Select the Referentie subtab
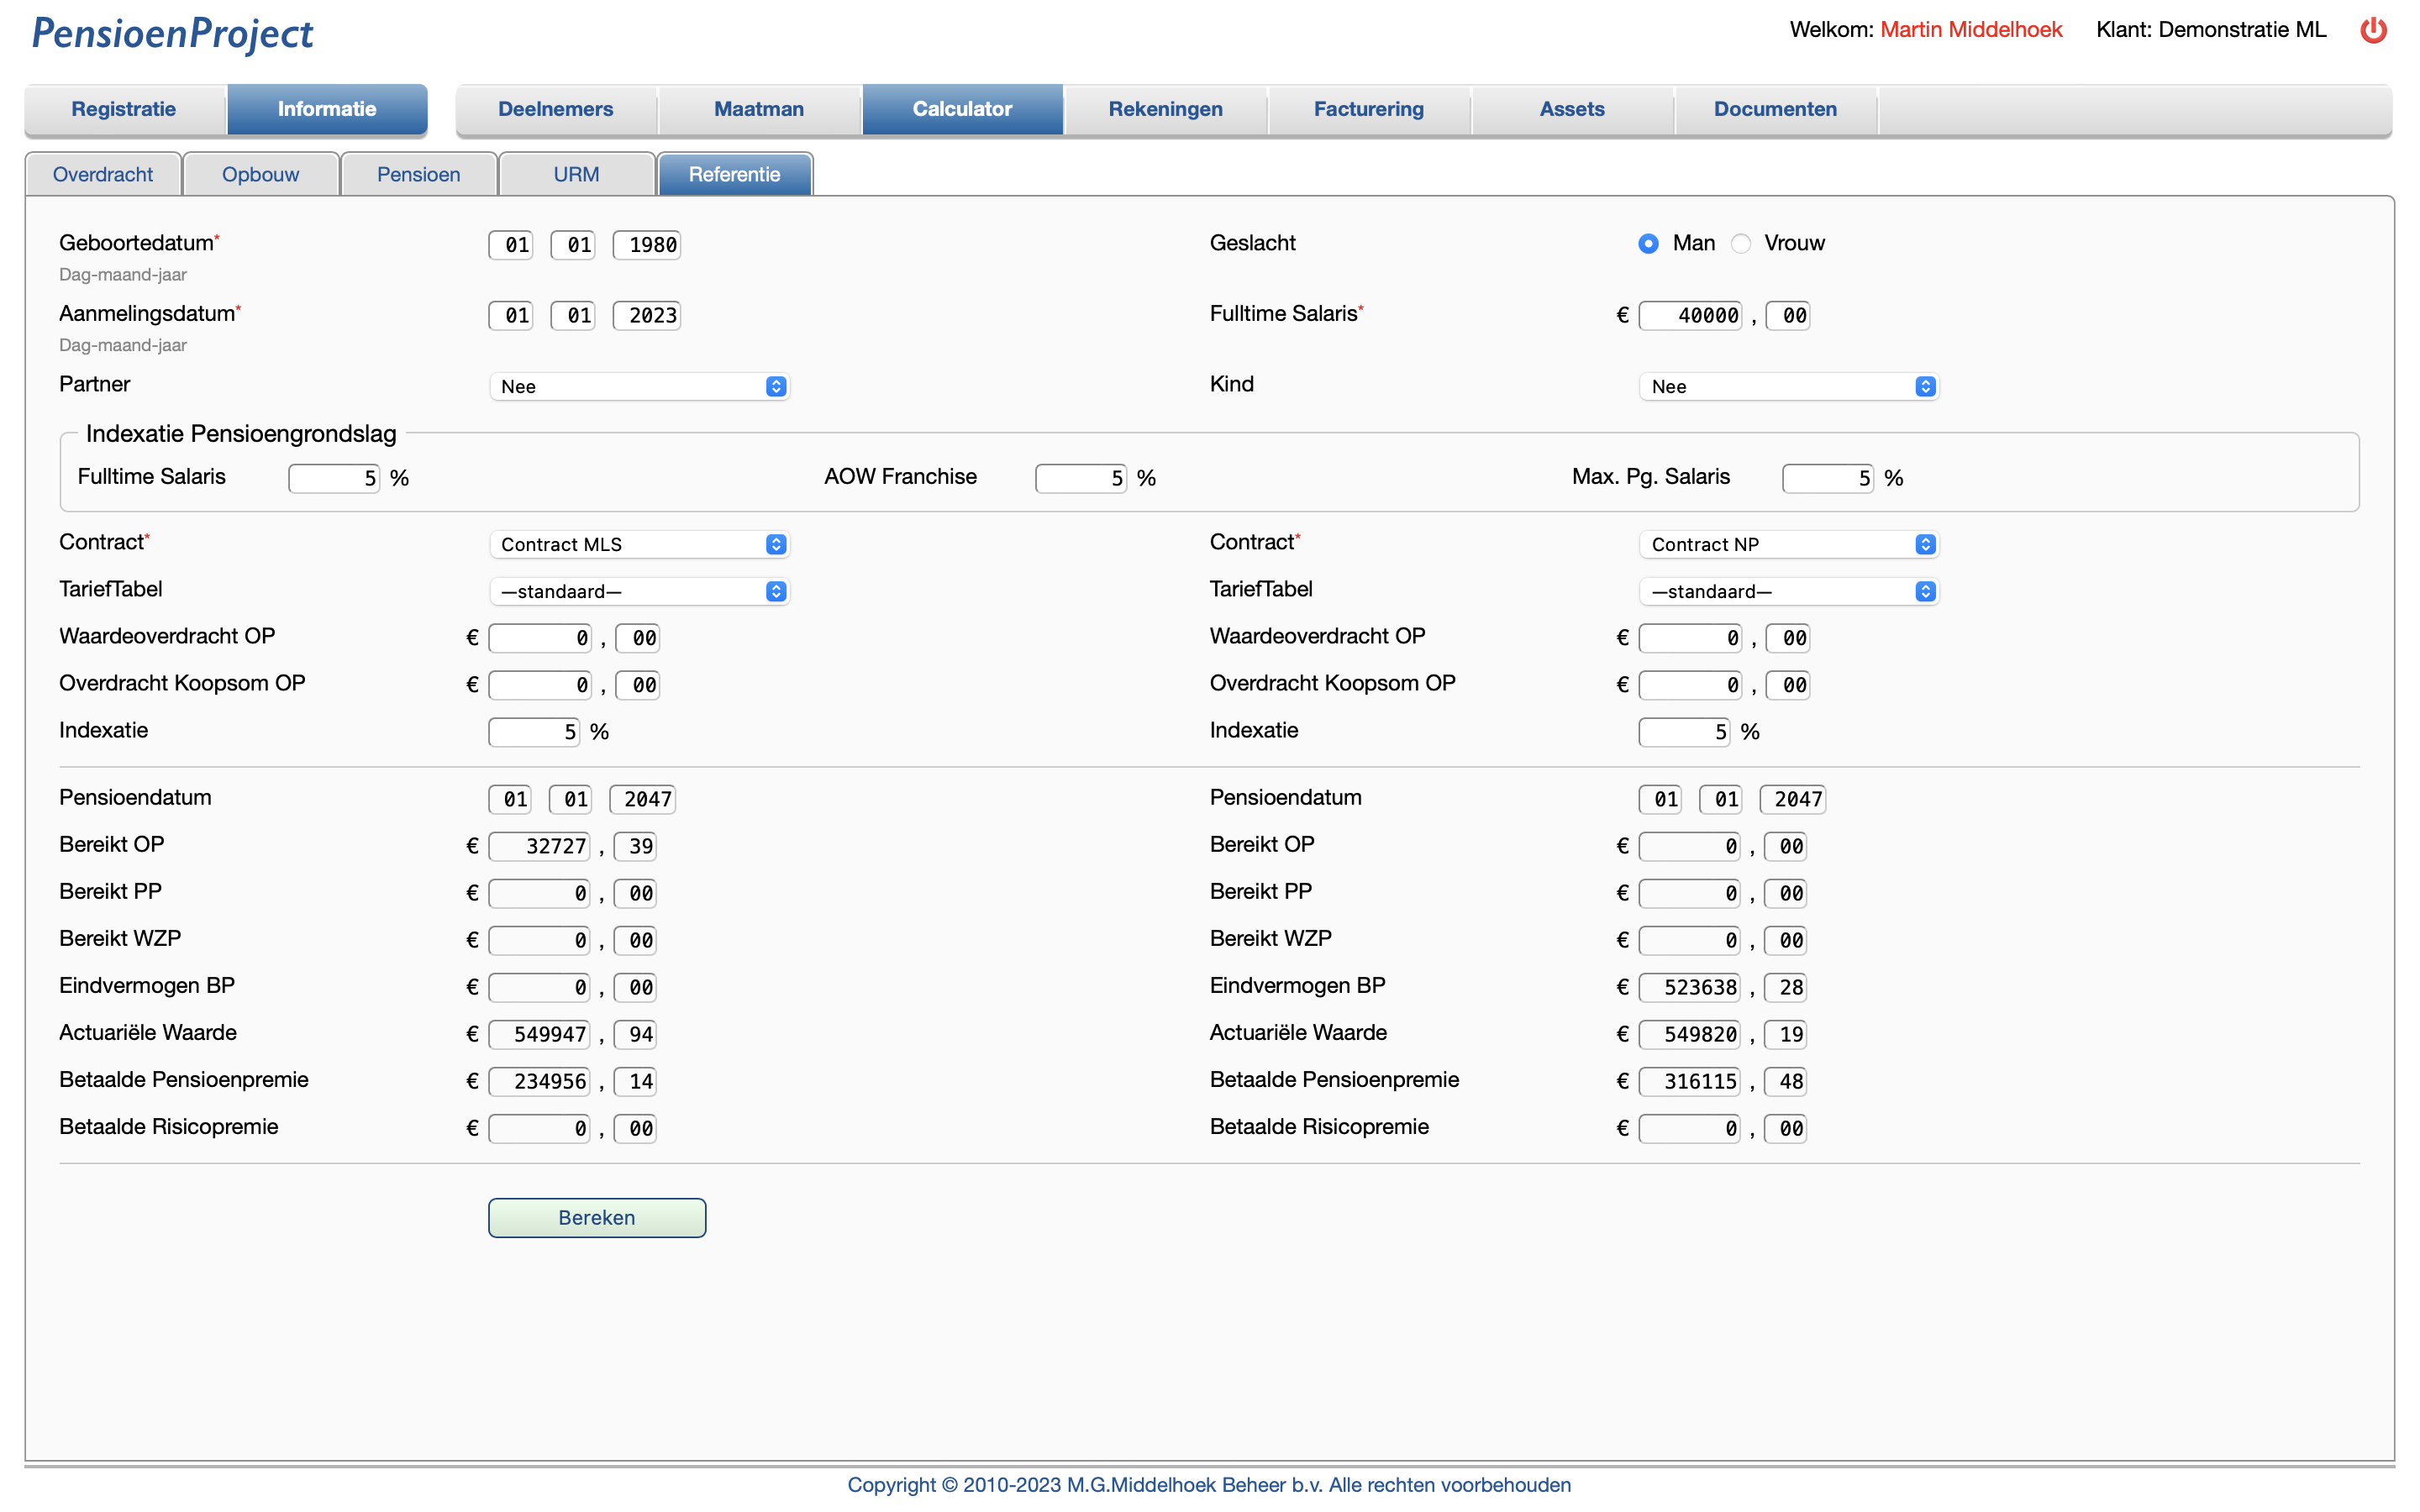2420x1512 pixels. coord(735,174)
